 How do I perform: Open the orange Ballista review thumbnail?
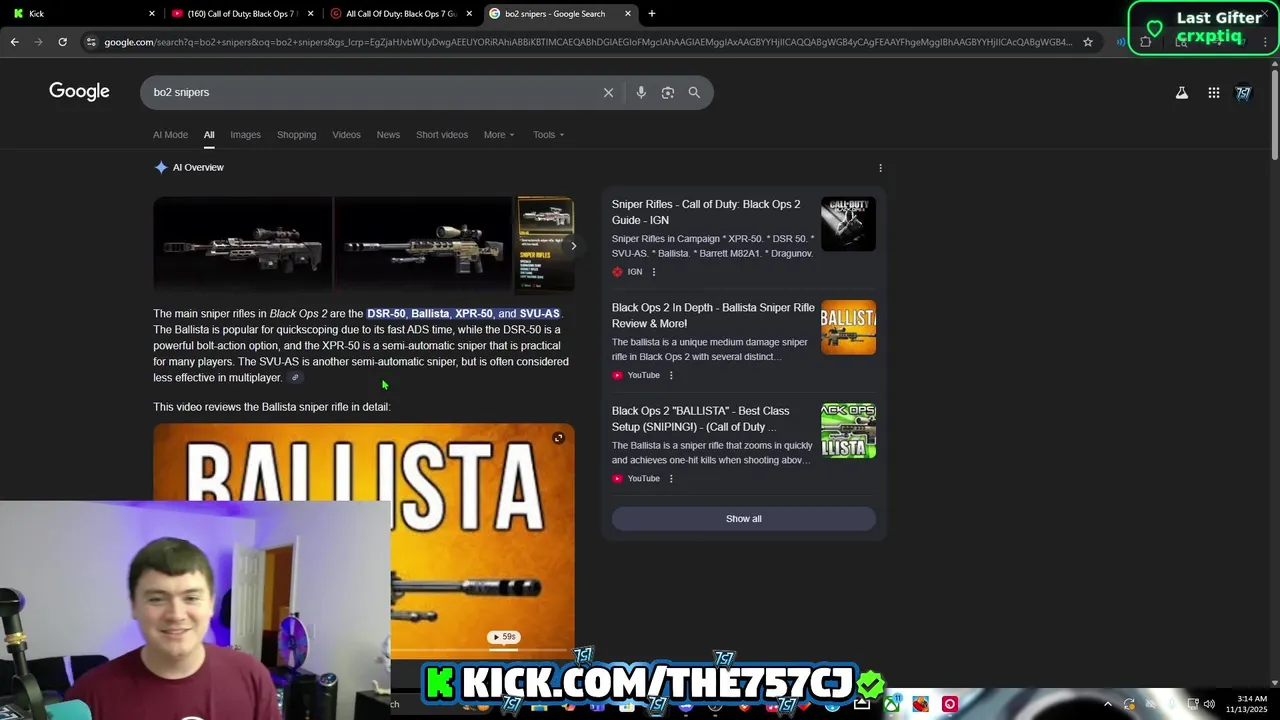pyautogui.click(x=848, y=327)
